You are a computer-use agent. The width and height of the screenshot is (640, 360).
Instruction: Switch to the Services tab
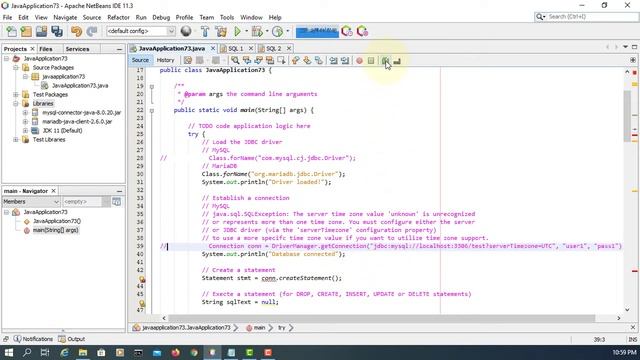point(77,49)
